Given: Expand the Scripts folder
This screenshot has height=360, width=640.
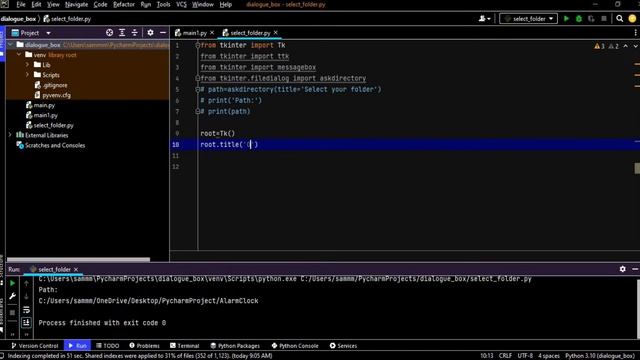Looking at the screenshot, I should coord(28,75).
